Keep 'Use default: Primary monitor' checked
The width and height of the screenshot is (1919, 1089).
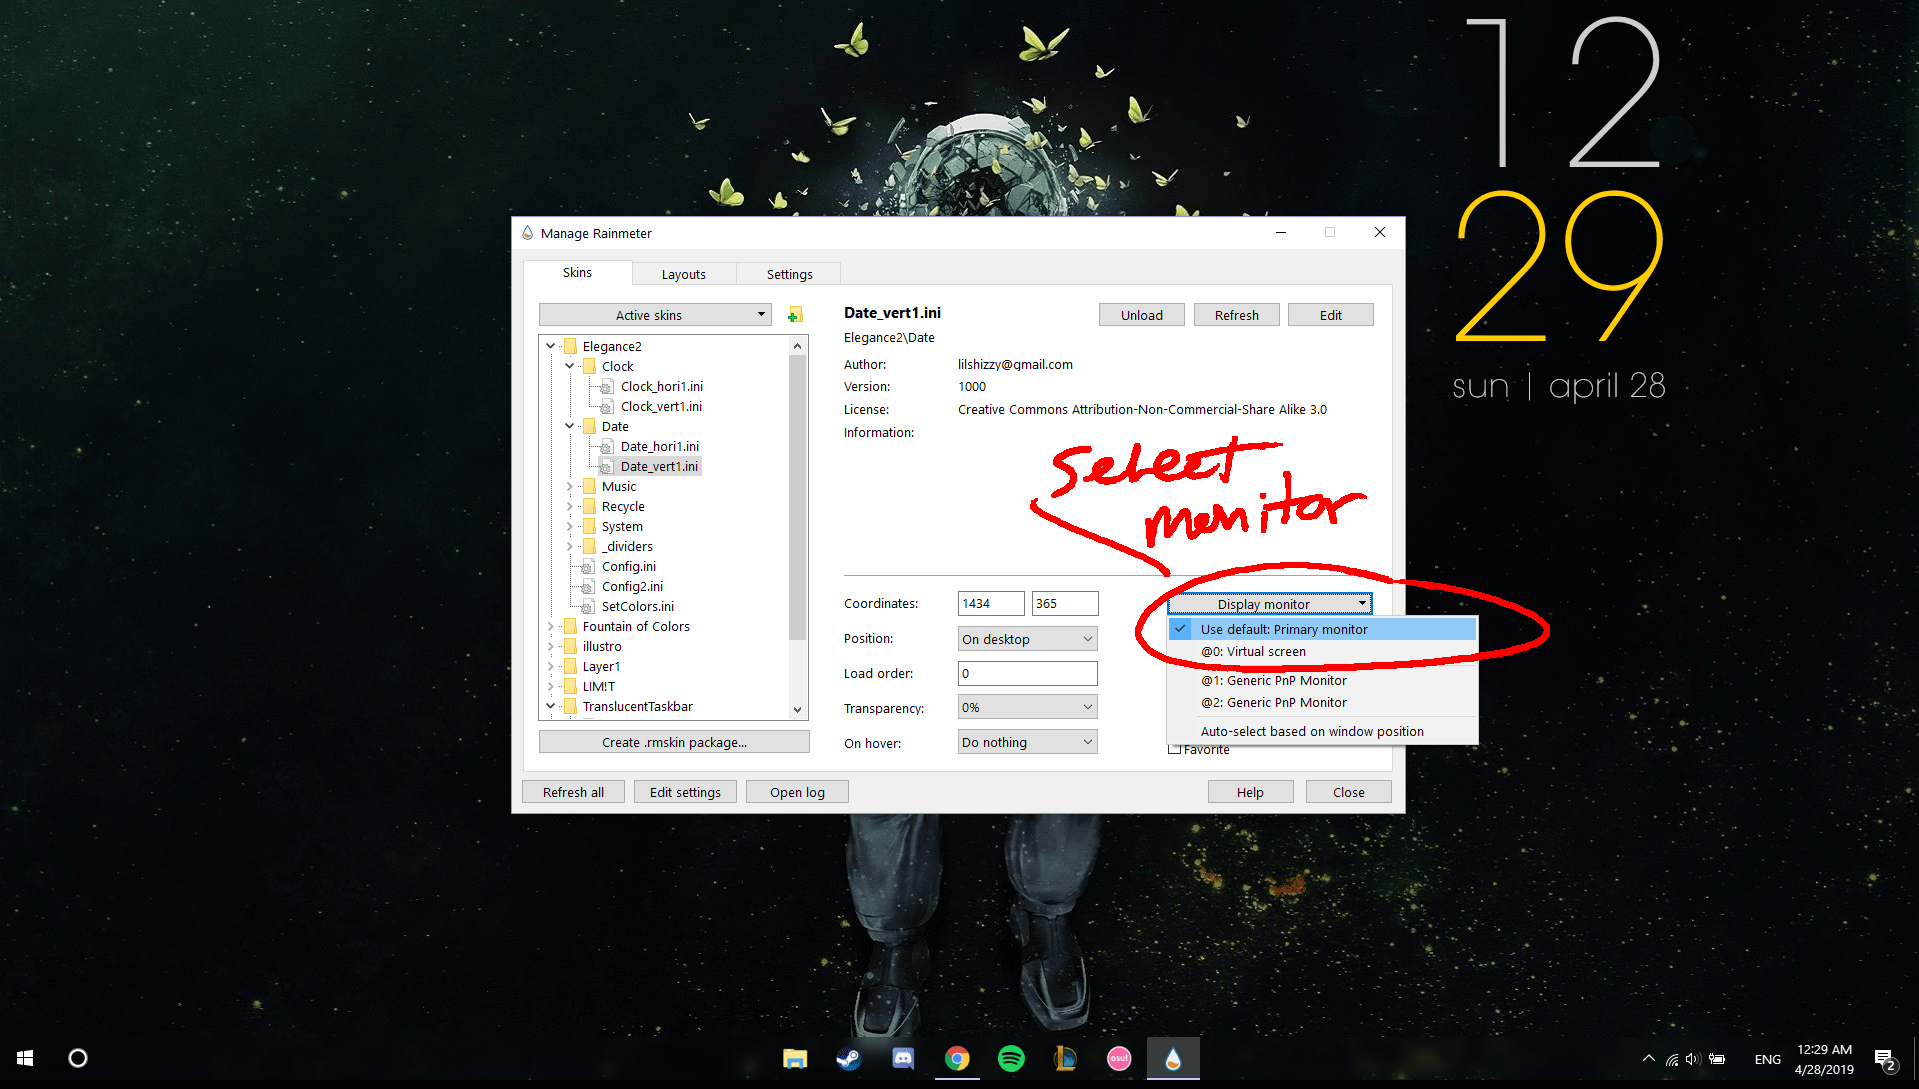[x=1283, y=629]
